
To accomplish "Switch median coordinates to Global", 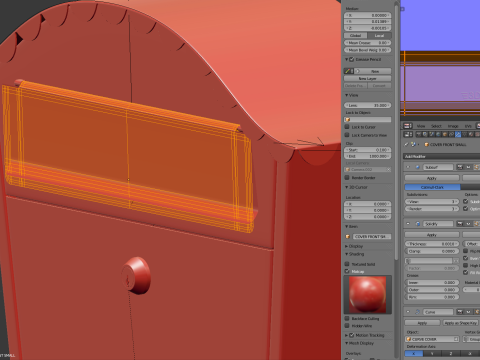I will 356,35.
